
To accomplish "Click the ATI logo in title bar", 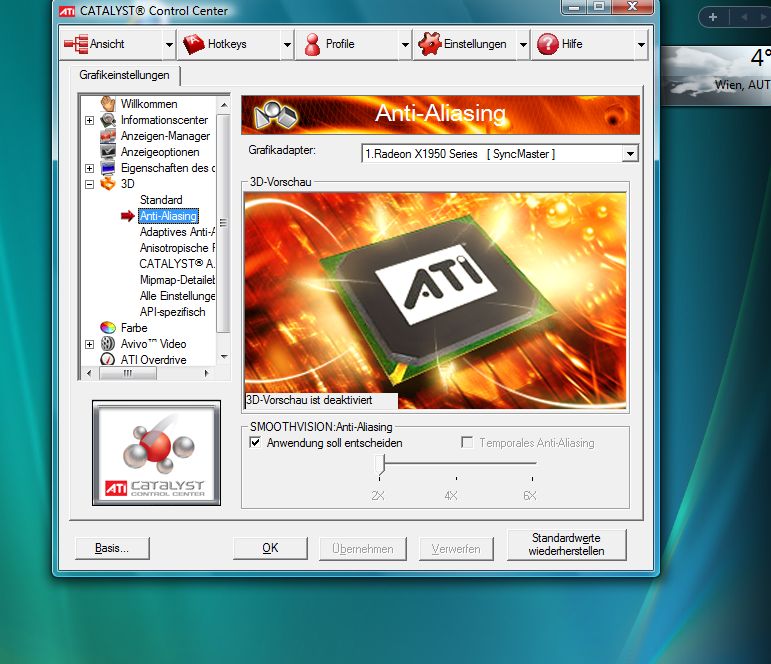I will (67, 11).
